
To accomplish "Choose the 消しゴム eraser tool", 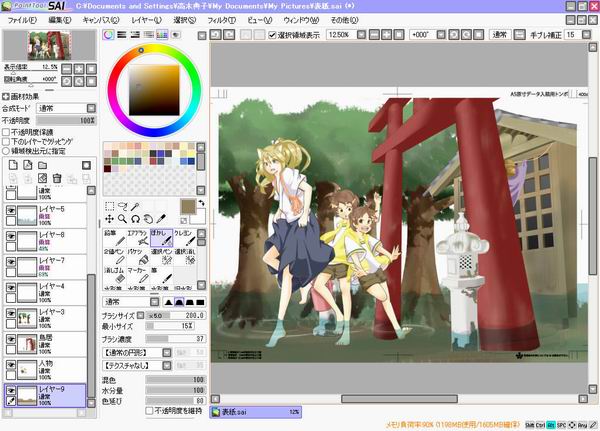I will 115,275.
